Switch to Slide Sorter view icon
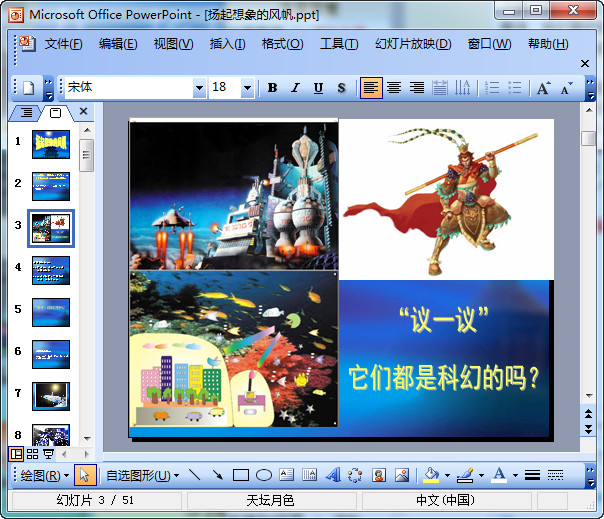This screenshot has height=519, width=604. tap(32, 454)
